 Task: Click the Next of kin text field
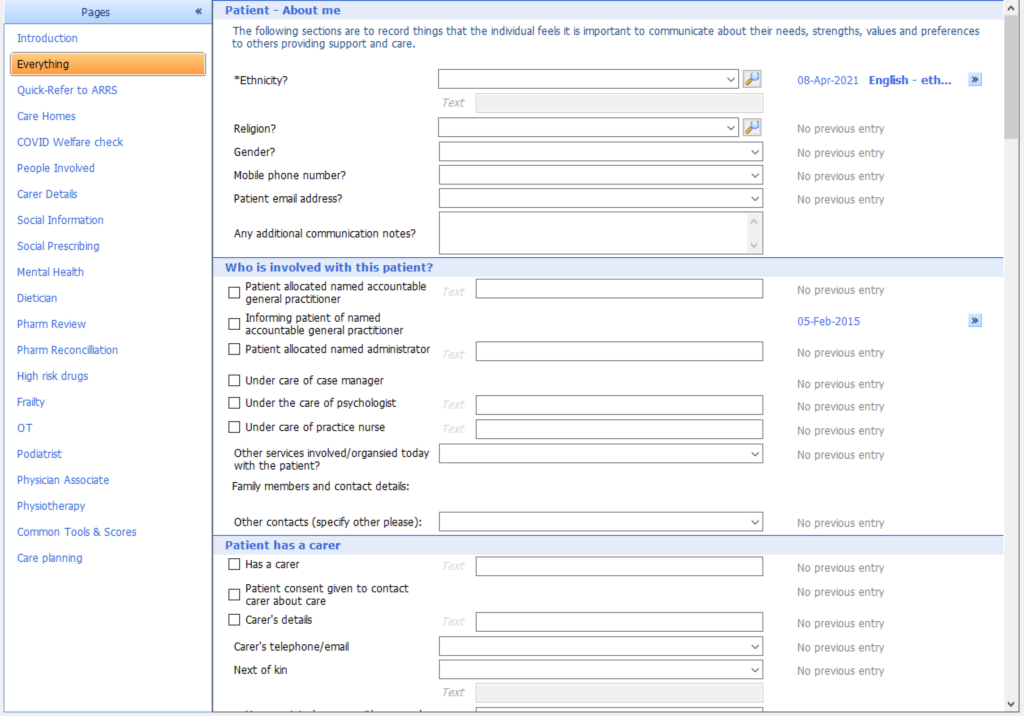click(619, 692)
